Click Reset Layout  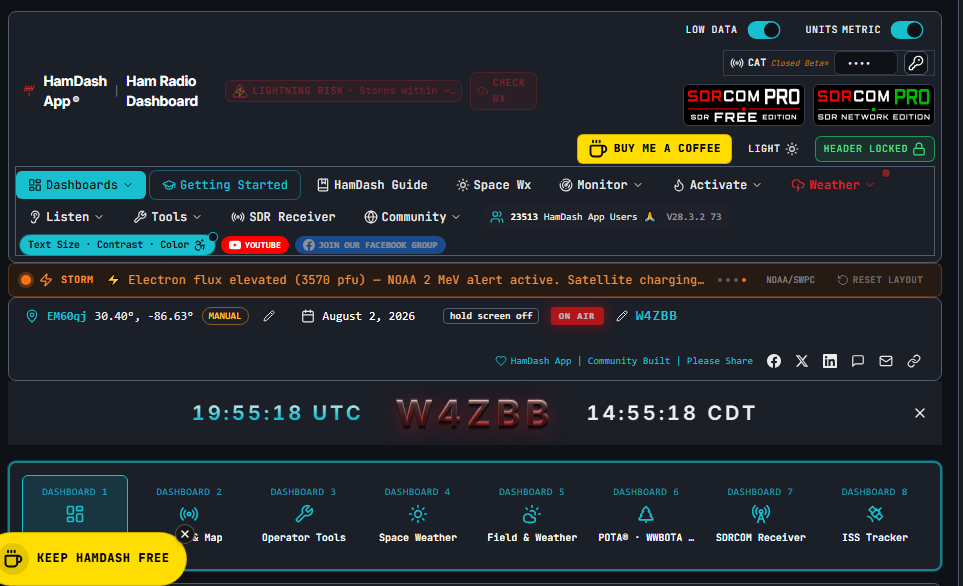click(x=879, y=280)
